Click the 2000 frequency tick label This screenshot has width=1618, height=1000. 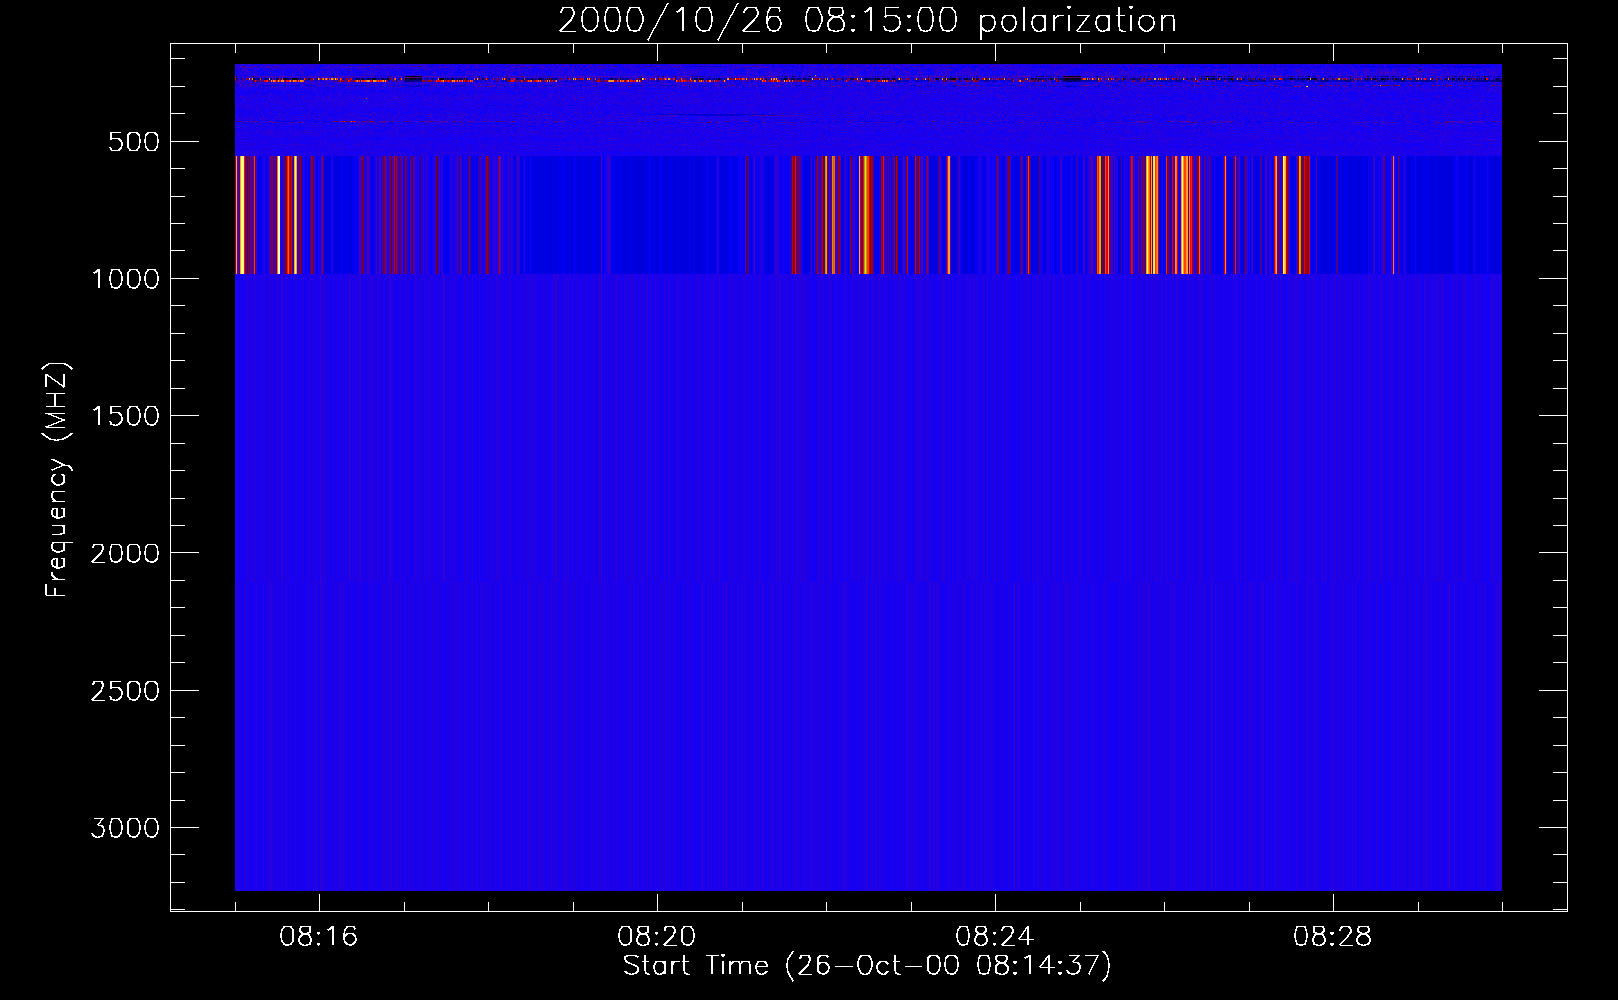125,553
